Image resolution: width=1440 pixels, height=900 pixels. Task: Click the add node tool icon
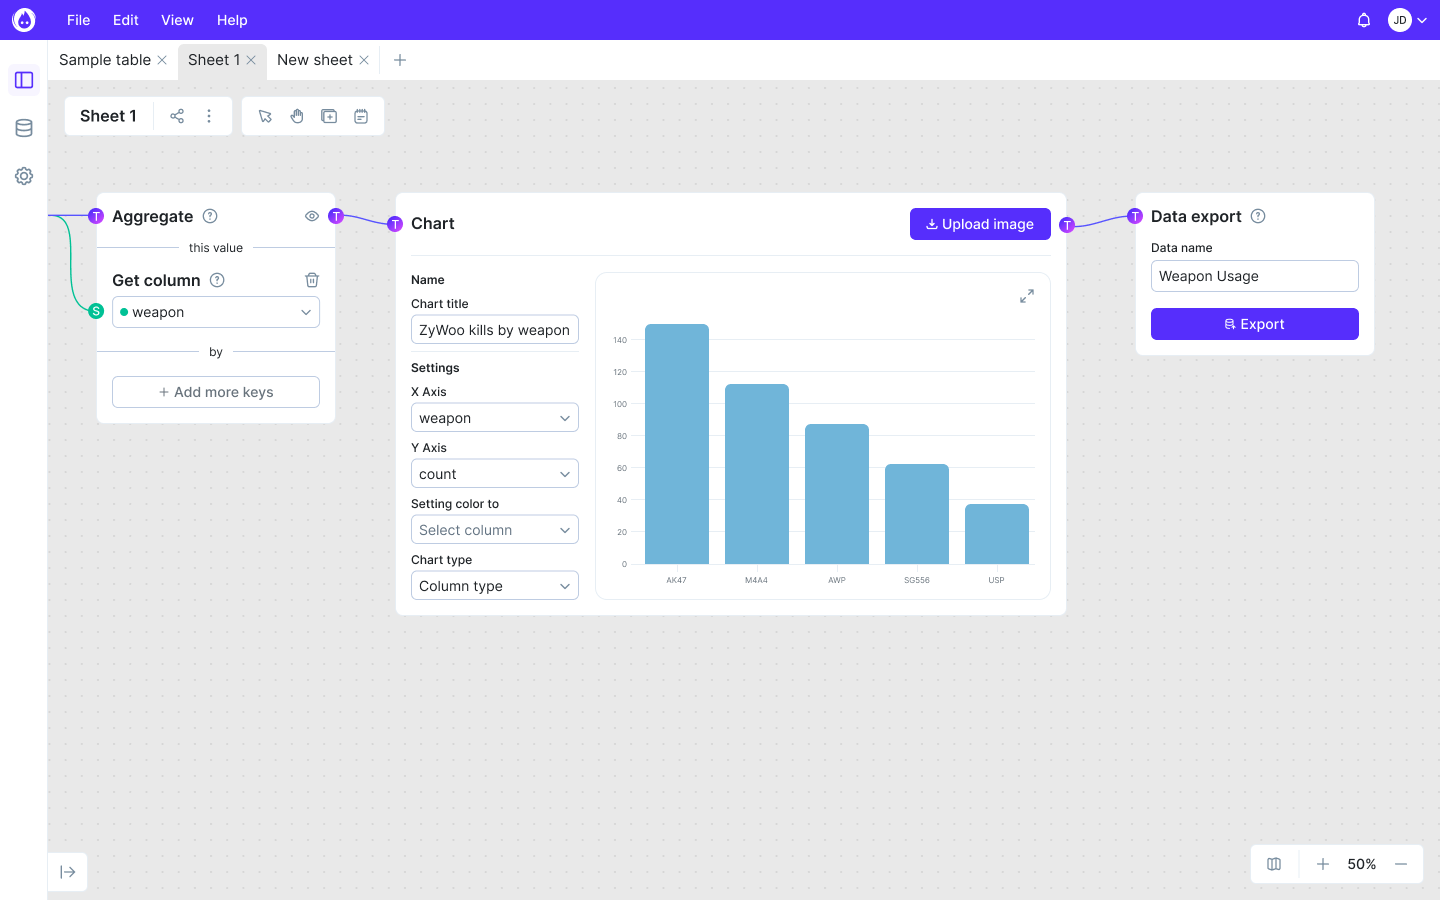tap(329, 116)
